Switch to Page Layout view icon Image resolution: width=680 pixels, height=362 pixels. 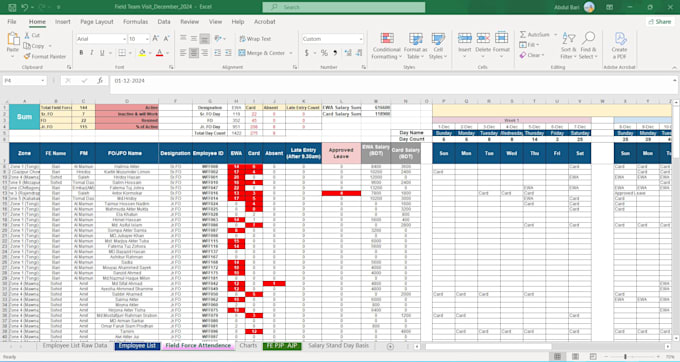[575, 356]
